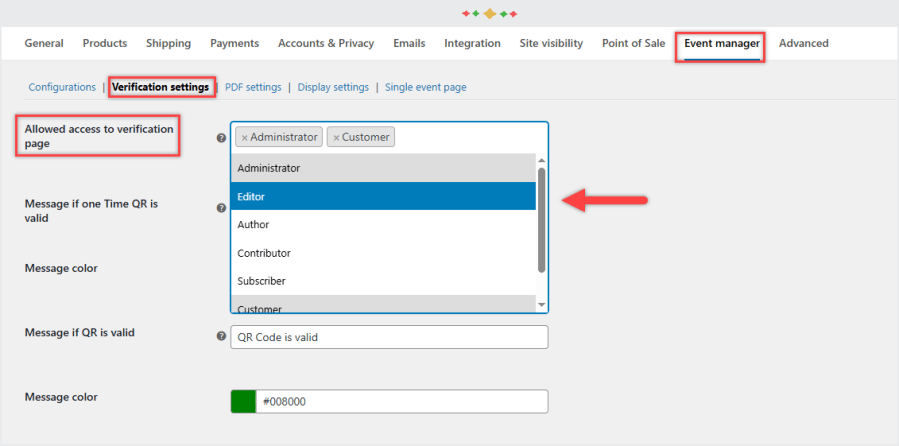Pick Author in the role list

coord(383,224)
